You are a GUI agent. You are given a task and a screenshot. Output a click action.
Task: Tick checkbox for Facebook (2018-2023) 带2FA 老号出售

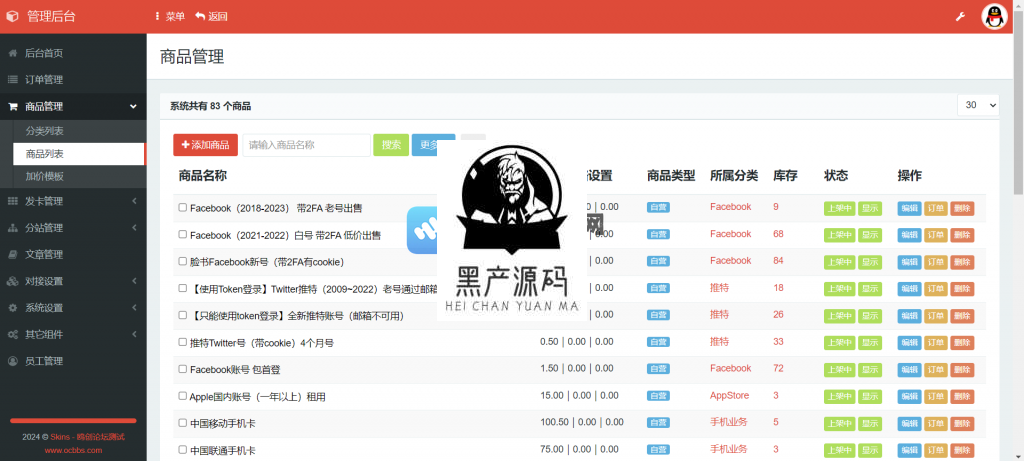183,207
